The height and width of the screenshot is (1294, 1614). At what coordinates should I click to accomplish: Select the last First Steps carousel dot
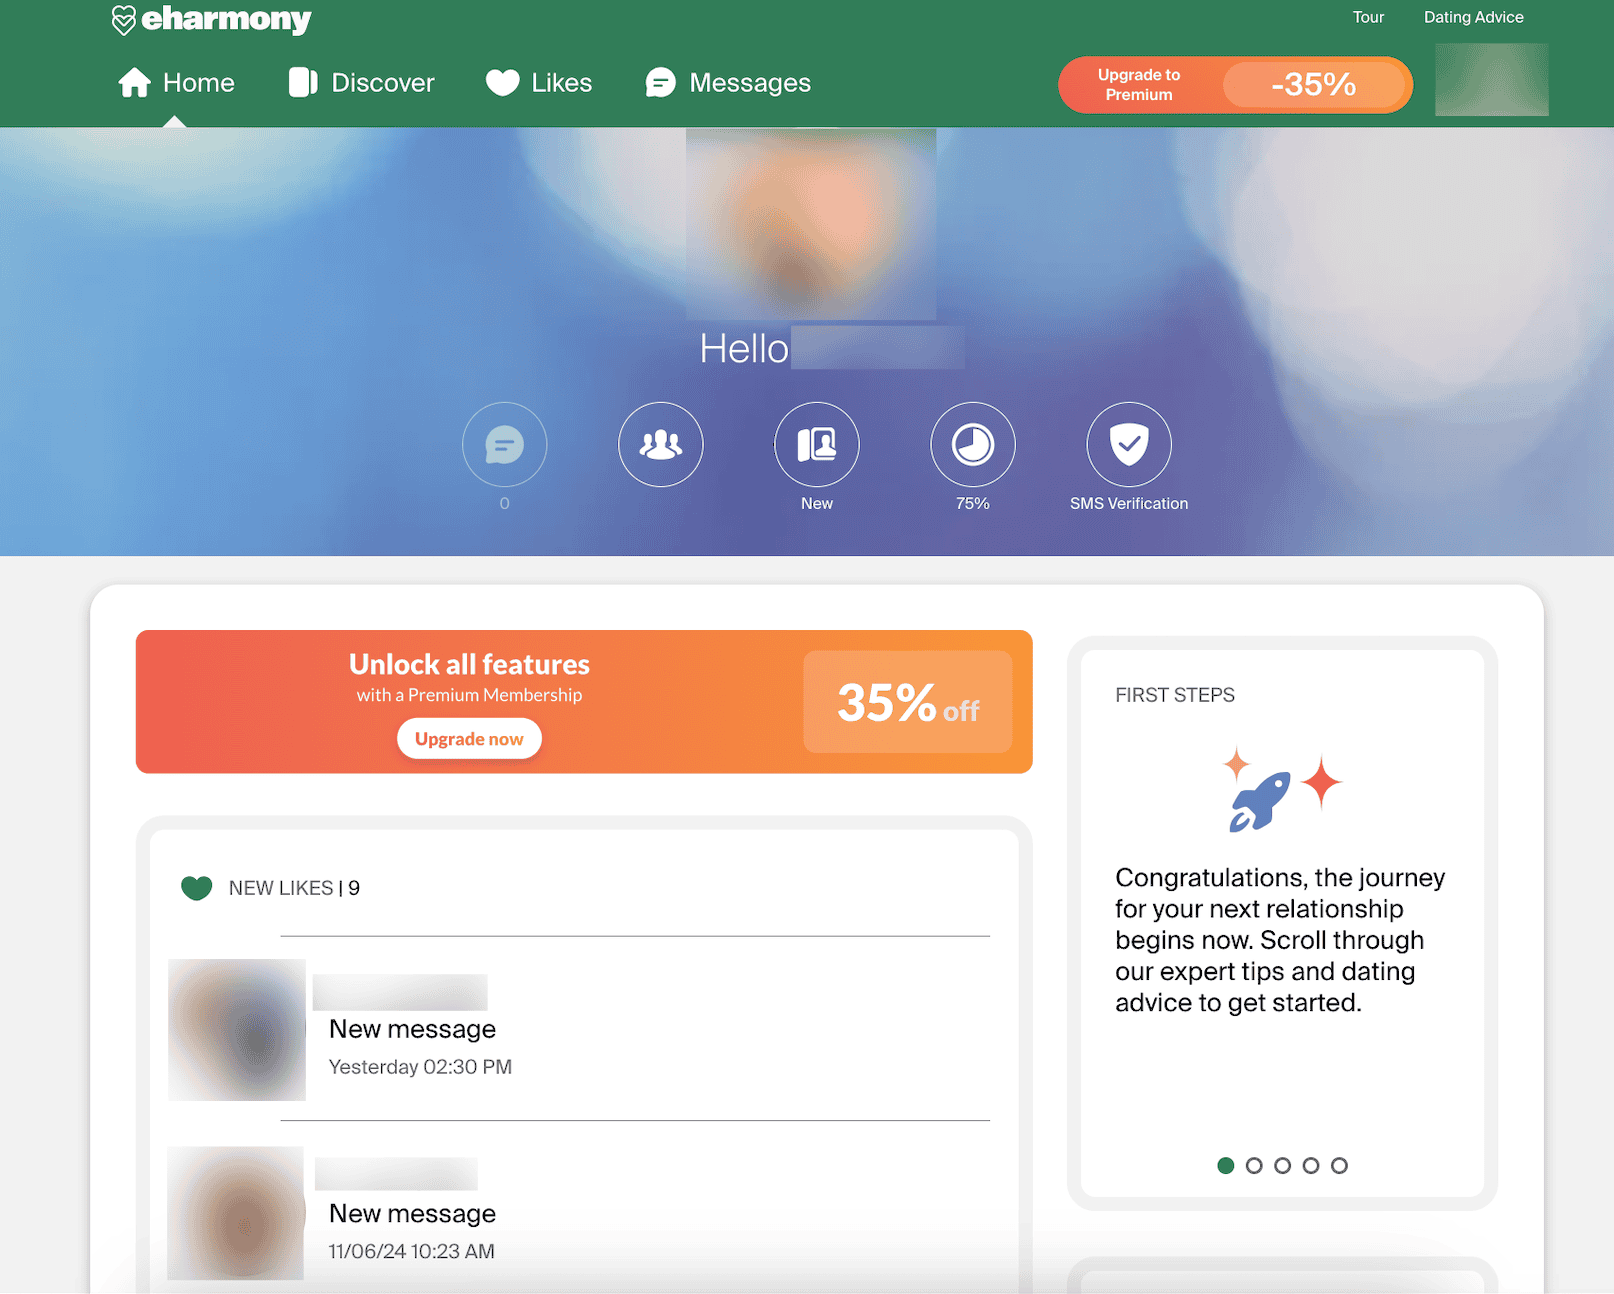(1339, 1165)
